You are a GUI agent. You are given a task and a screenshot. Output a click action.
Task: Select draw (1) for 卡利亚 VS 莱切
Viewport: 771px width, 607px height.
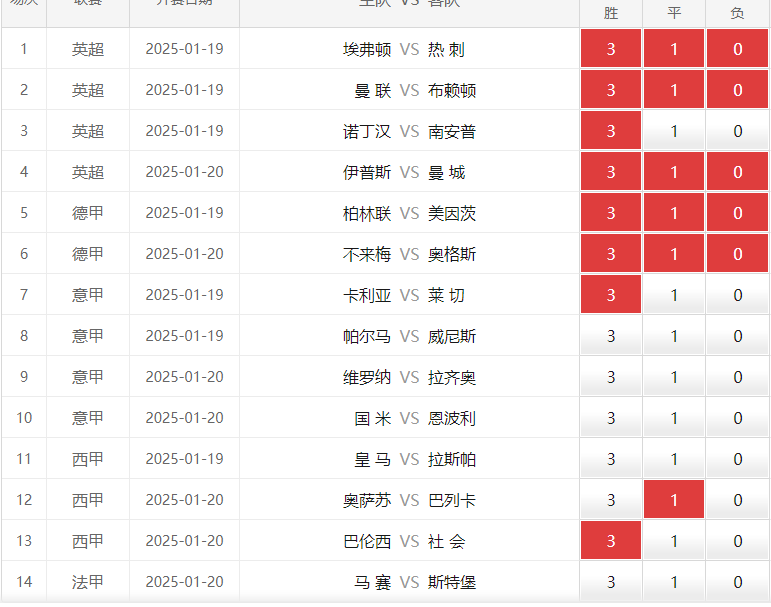(674, 295)
